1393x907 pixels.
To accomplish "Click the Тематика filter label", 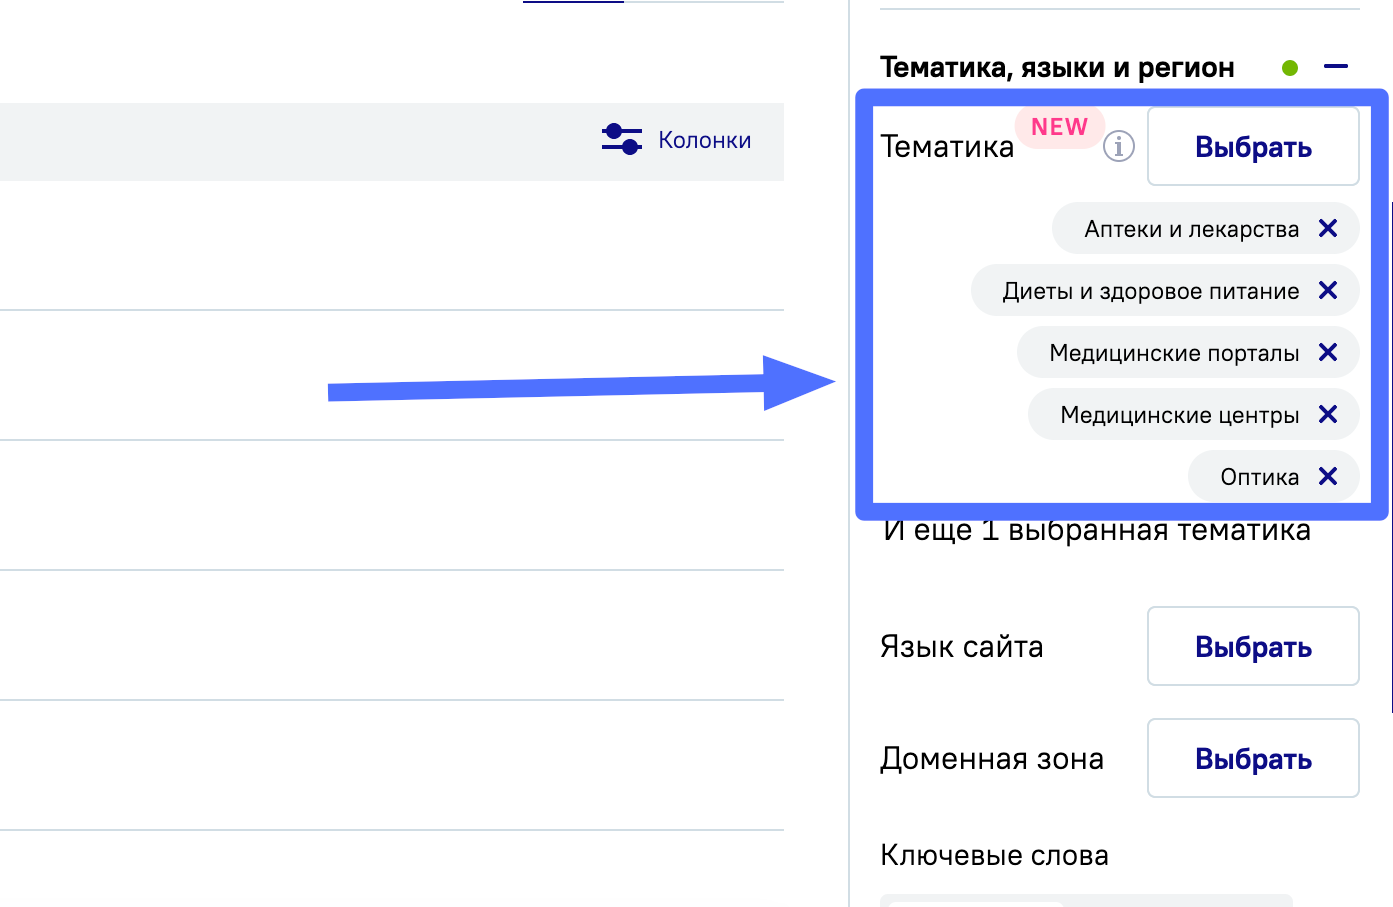I will coord(946,147).
